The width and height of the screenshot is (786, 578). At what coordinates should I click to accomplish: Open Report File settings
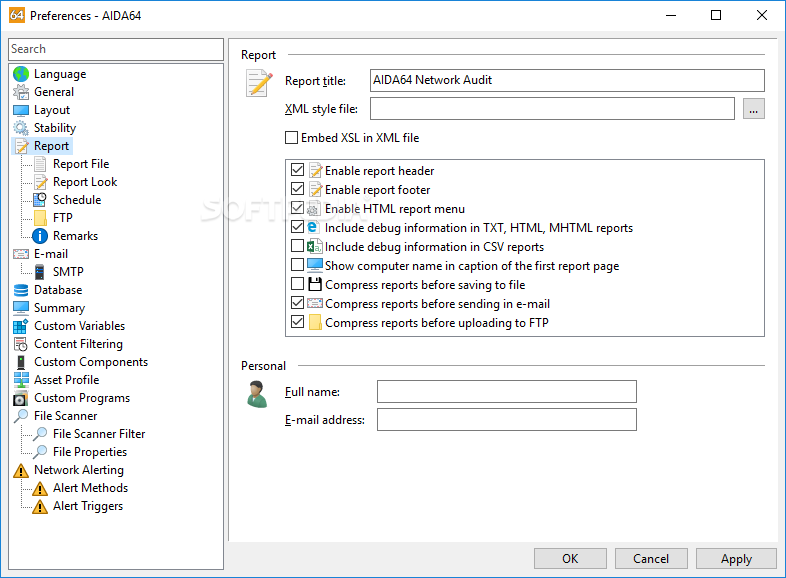click(x=81, y=164)
